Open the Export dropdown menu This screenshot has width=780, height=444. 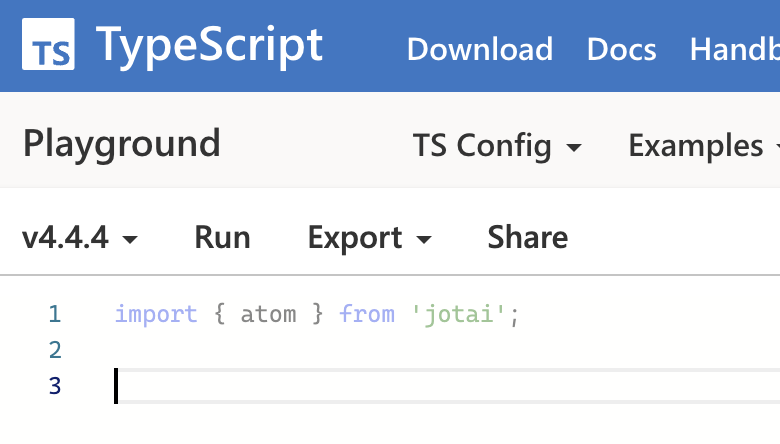click(x=370, y=237)
